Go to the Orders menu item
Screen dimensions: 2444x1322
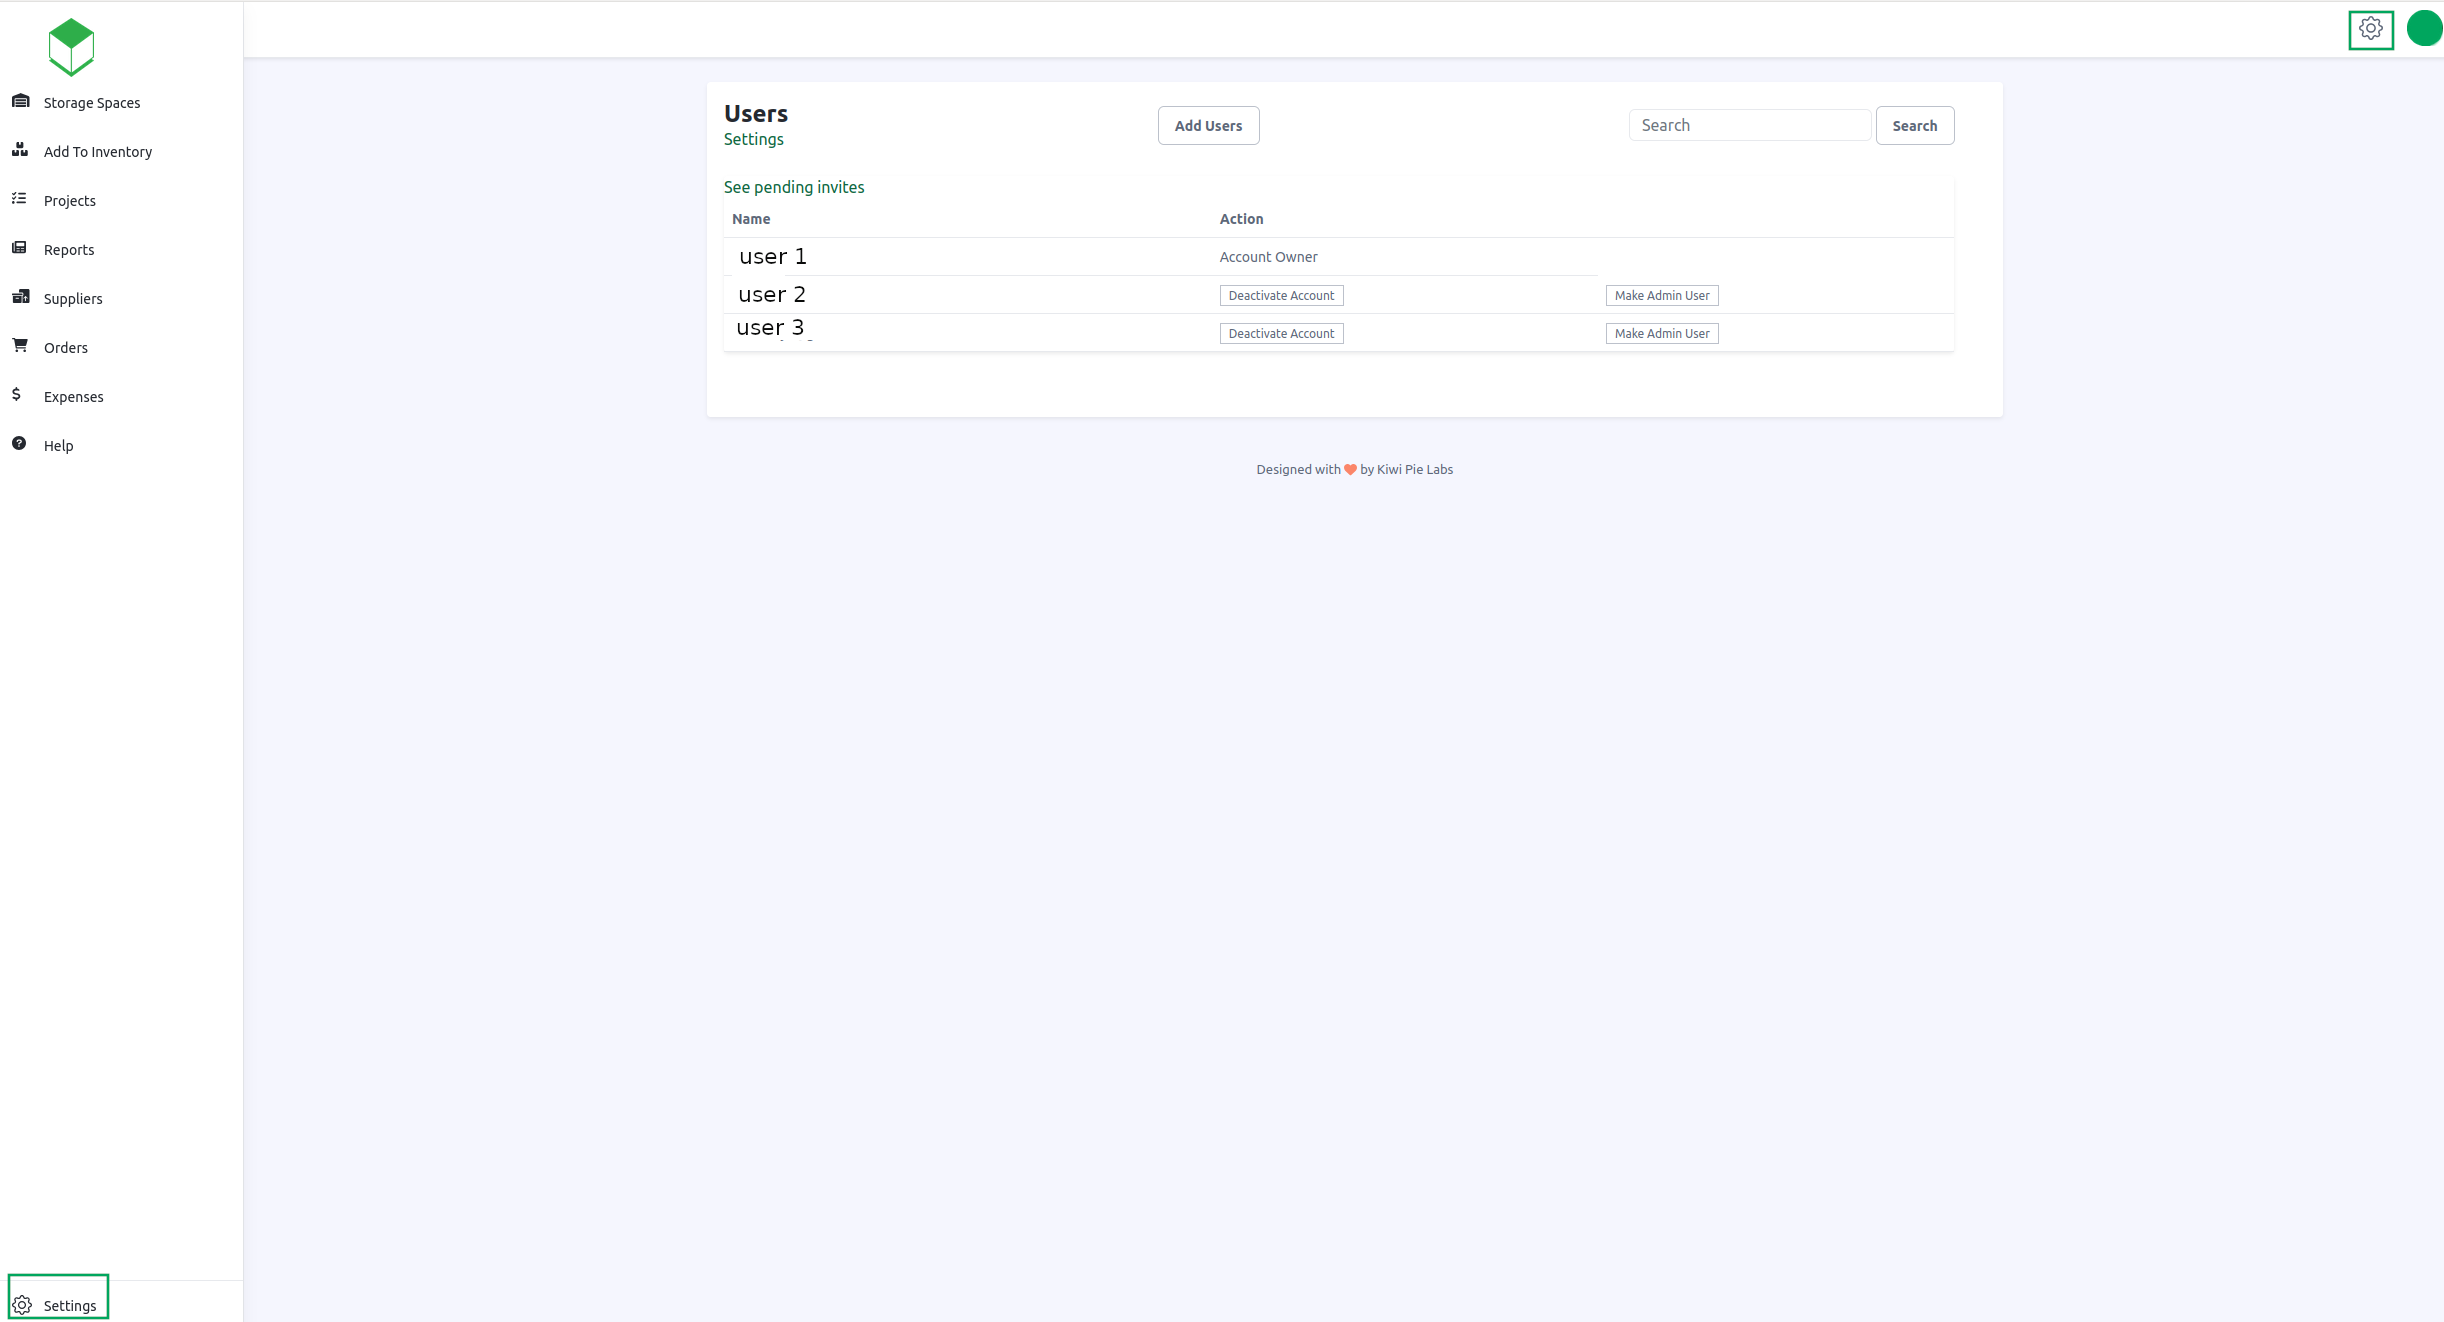pyautogui.click(x=66, y=348)
